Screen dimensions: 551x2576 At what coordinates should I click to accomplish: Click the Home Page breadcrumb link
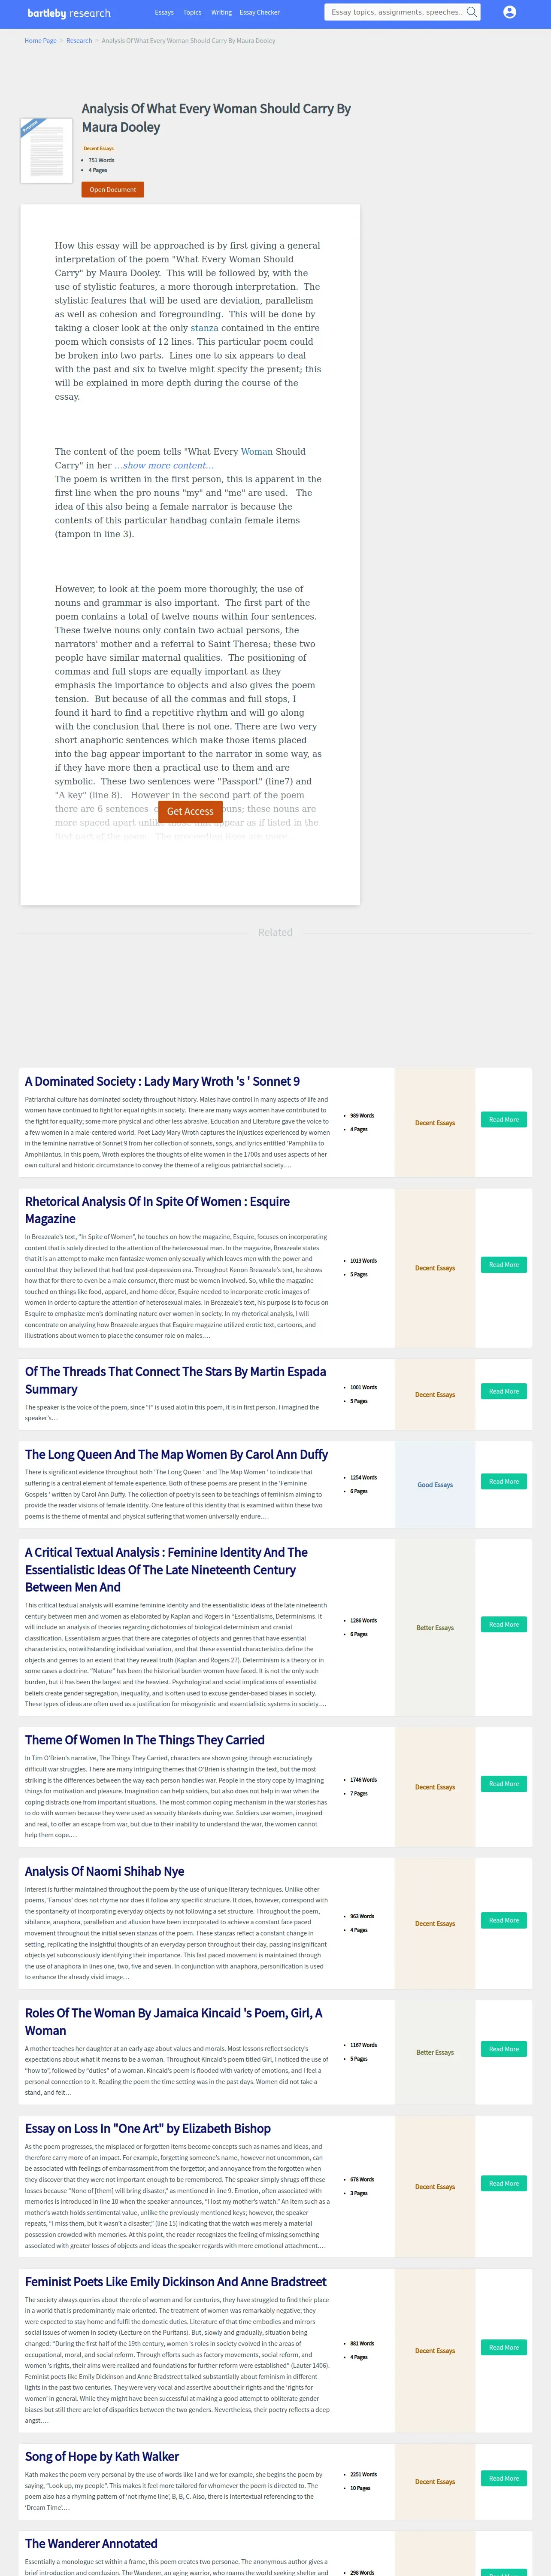(x=40, y=41)
